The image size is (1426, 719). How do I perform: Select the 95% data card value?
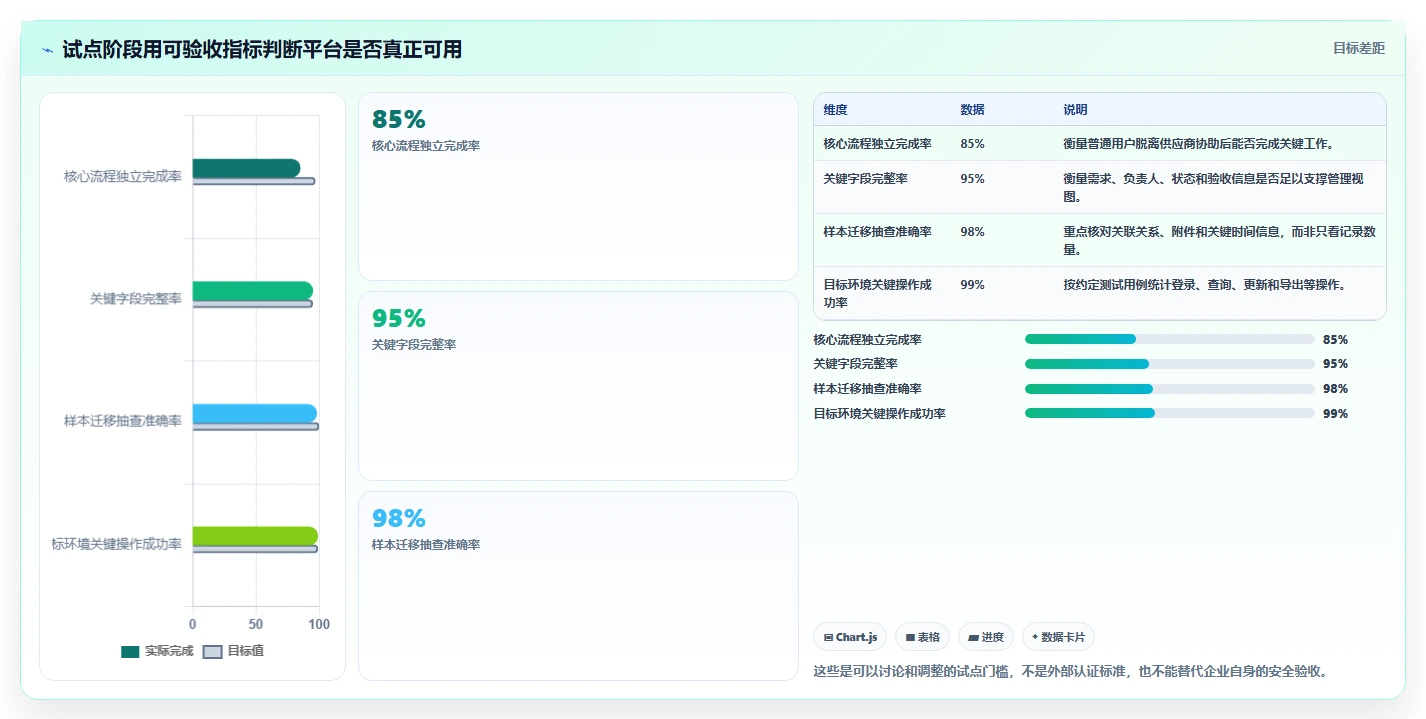[399, 318]
